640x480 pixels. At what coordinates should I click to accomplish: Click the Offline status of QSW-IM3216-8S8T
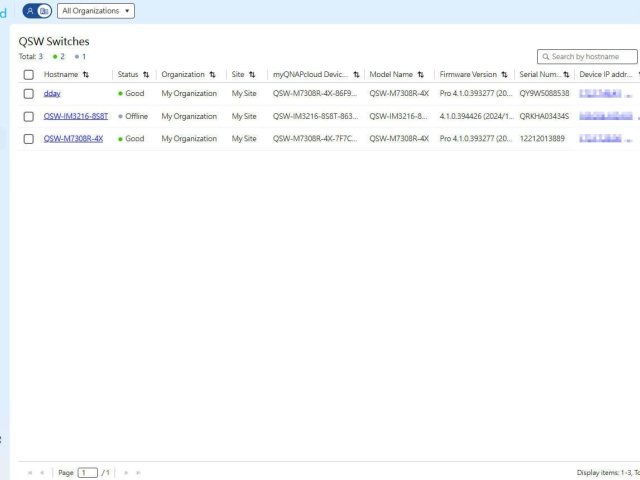click(133, 116)
